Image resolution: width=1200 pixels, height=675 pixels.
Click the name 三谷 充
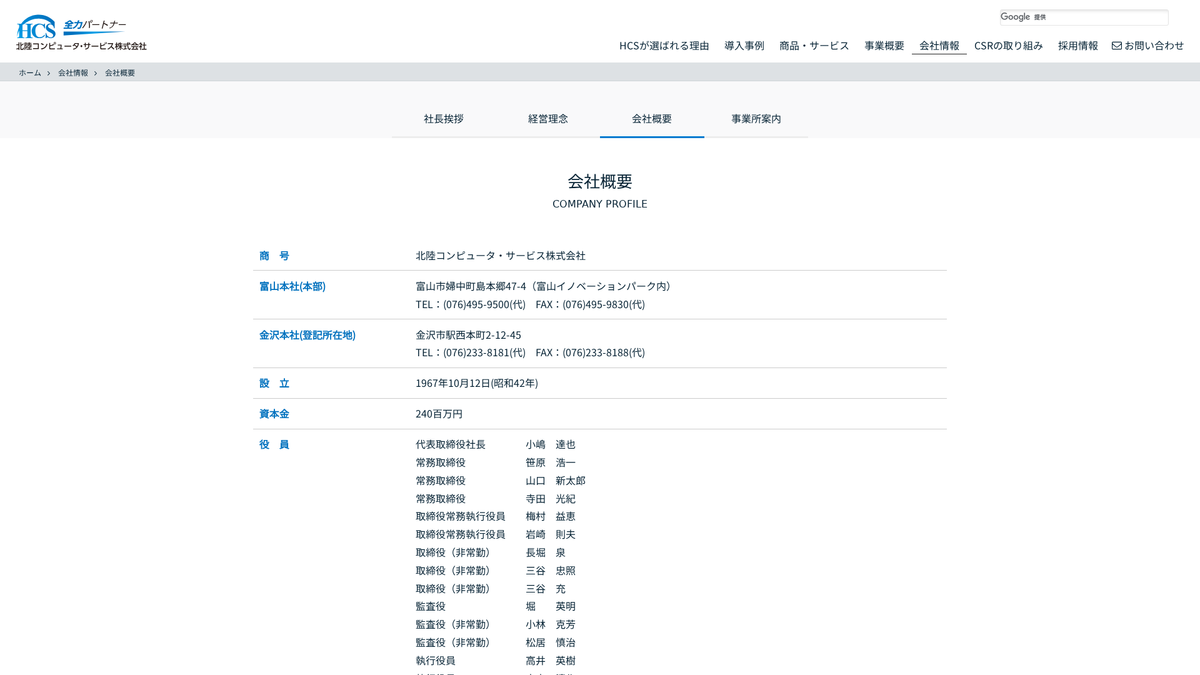(546, 588)
